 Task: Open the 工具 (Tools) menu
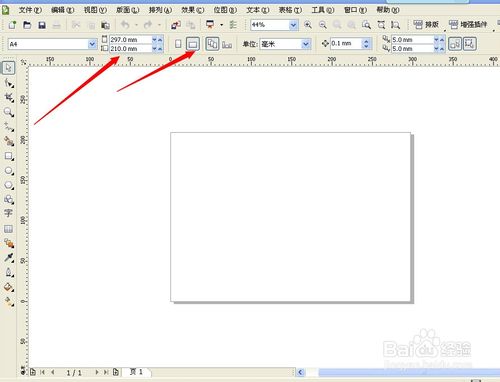pos(323,10)
